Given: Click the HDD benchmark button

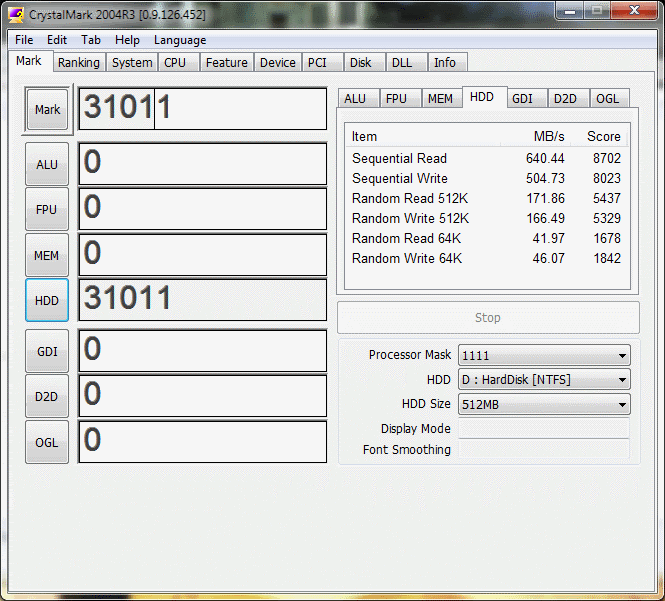Looking at the screenshot, I should (47, 300).
